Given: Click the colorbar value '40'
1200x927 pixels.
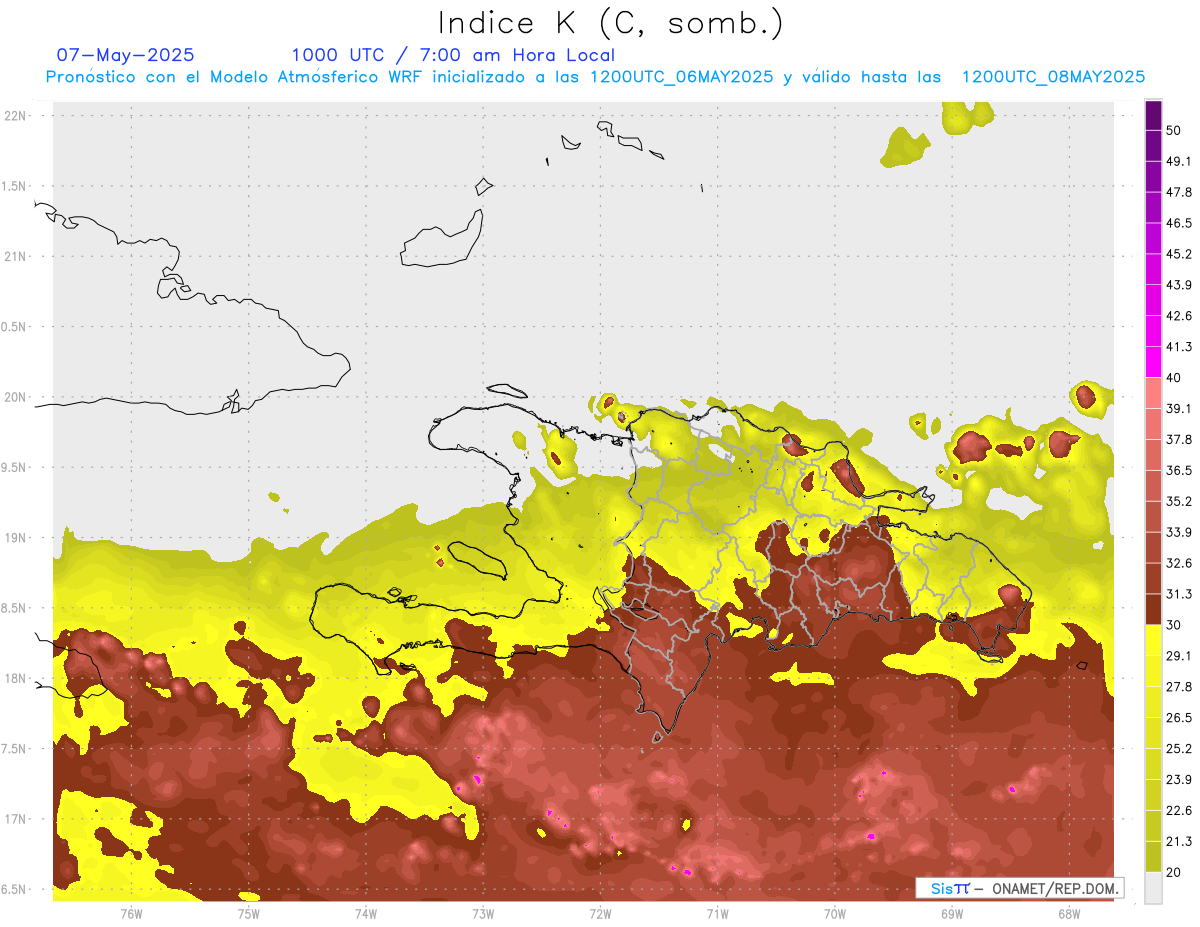Looking at the screenshot, I should 1175,378.
